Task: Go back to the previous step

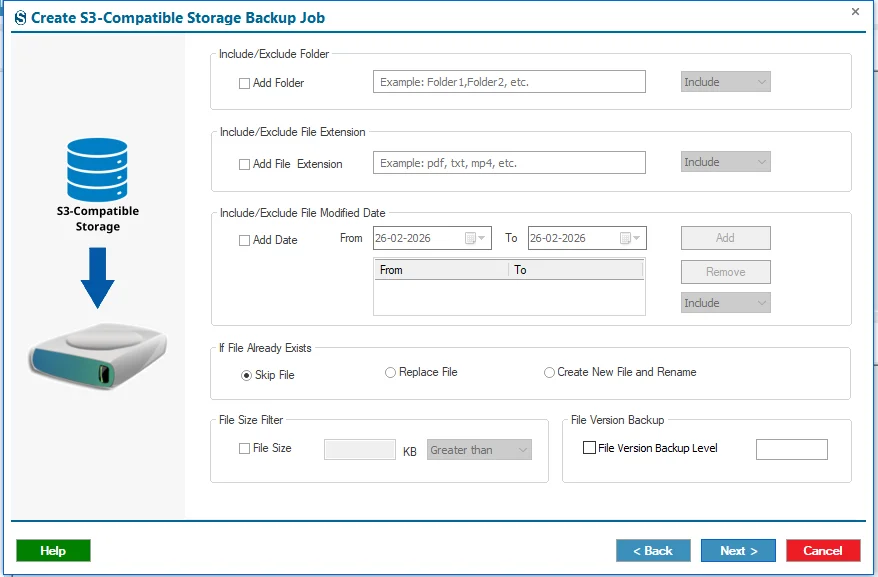Action: pyautogui.click(x=653, y=551)
